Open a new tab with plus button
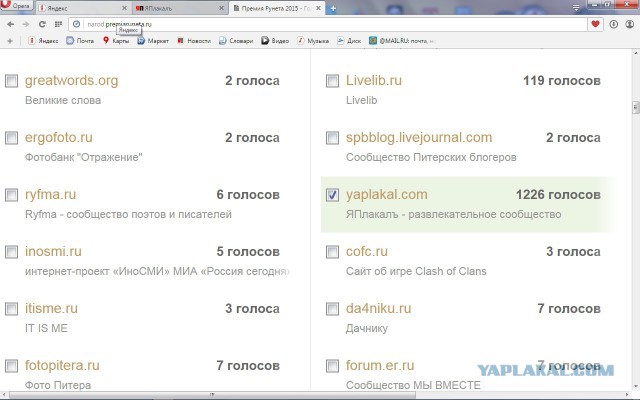Screen dimensions: 640x400 [x=333, y=8]
